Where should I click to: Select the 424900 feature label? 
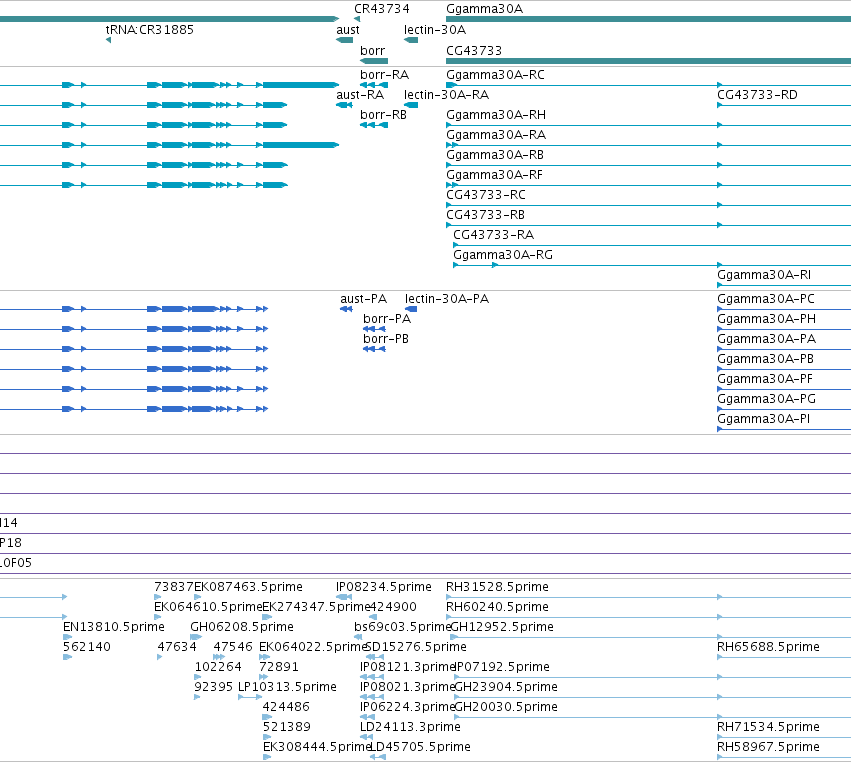[x=393, y=607]
